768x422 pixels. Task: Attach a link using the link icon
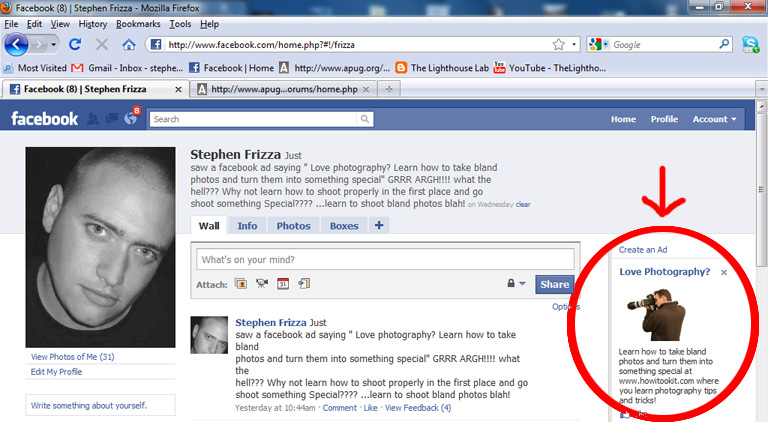304,283
